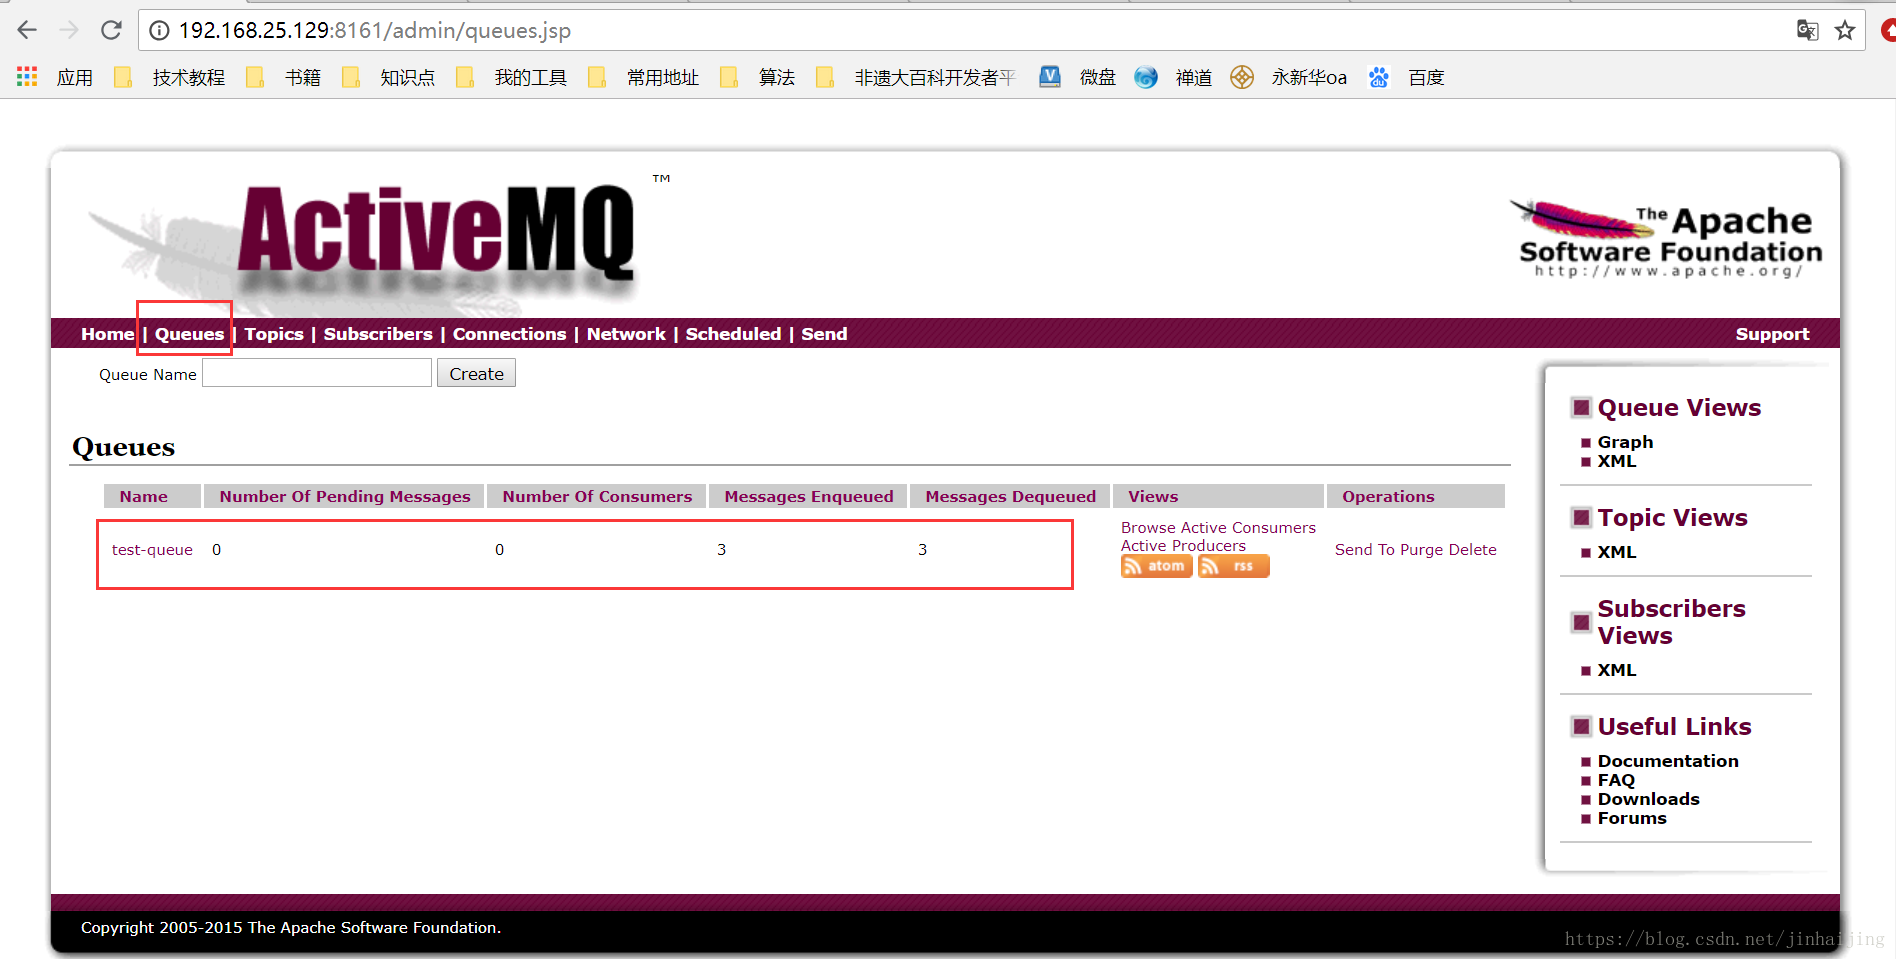This screenshot has height=959, width=1896.
Task: Click the browser forward arrow
Action: [x=69, y=30]
